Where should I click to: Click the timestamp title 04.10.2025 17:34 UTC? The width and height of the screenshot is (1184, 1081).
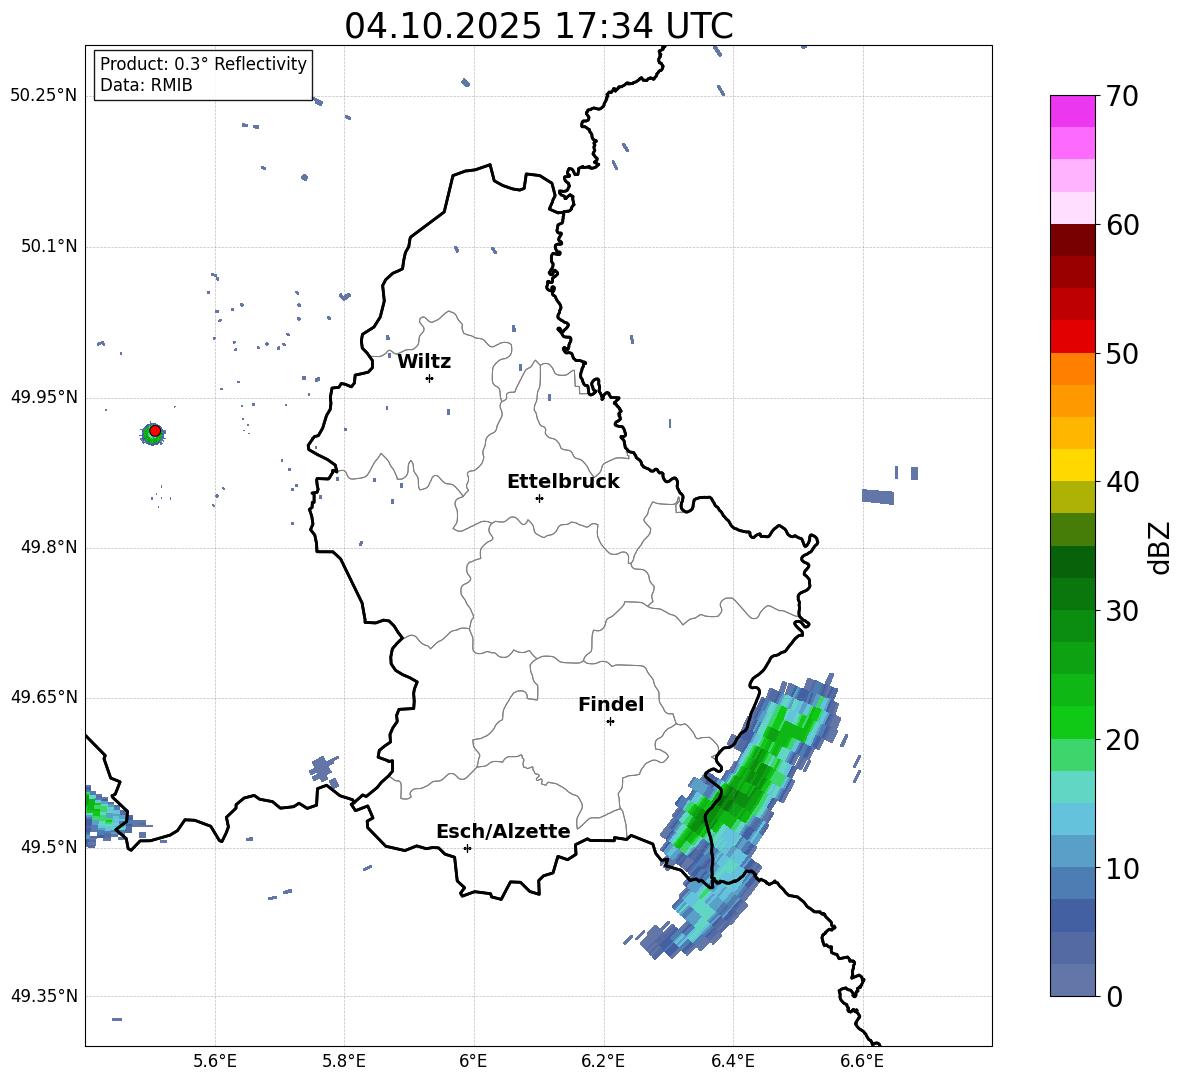[538, 26]
